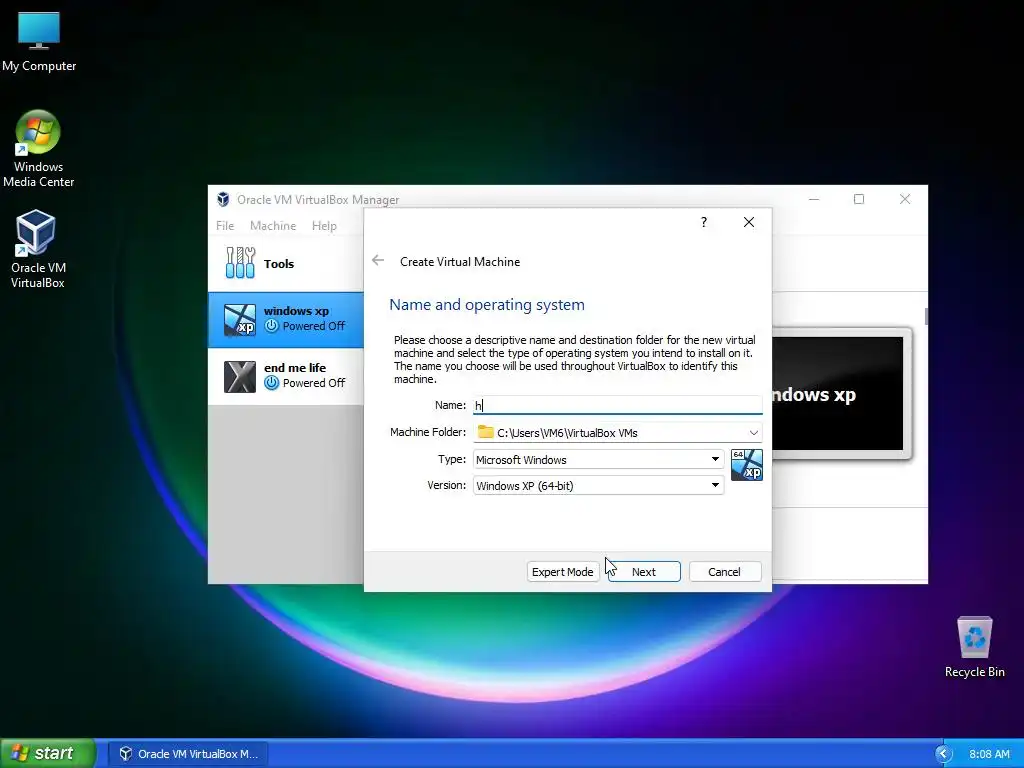
Task: Click the system tray expand arrow
Action: coord(943,754)
